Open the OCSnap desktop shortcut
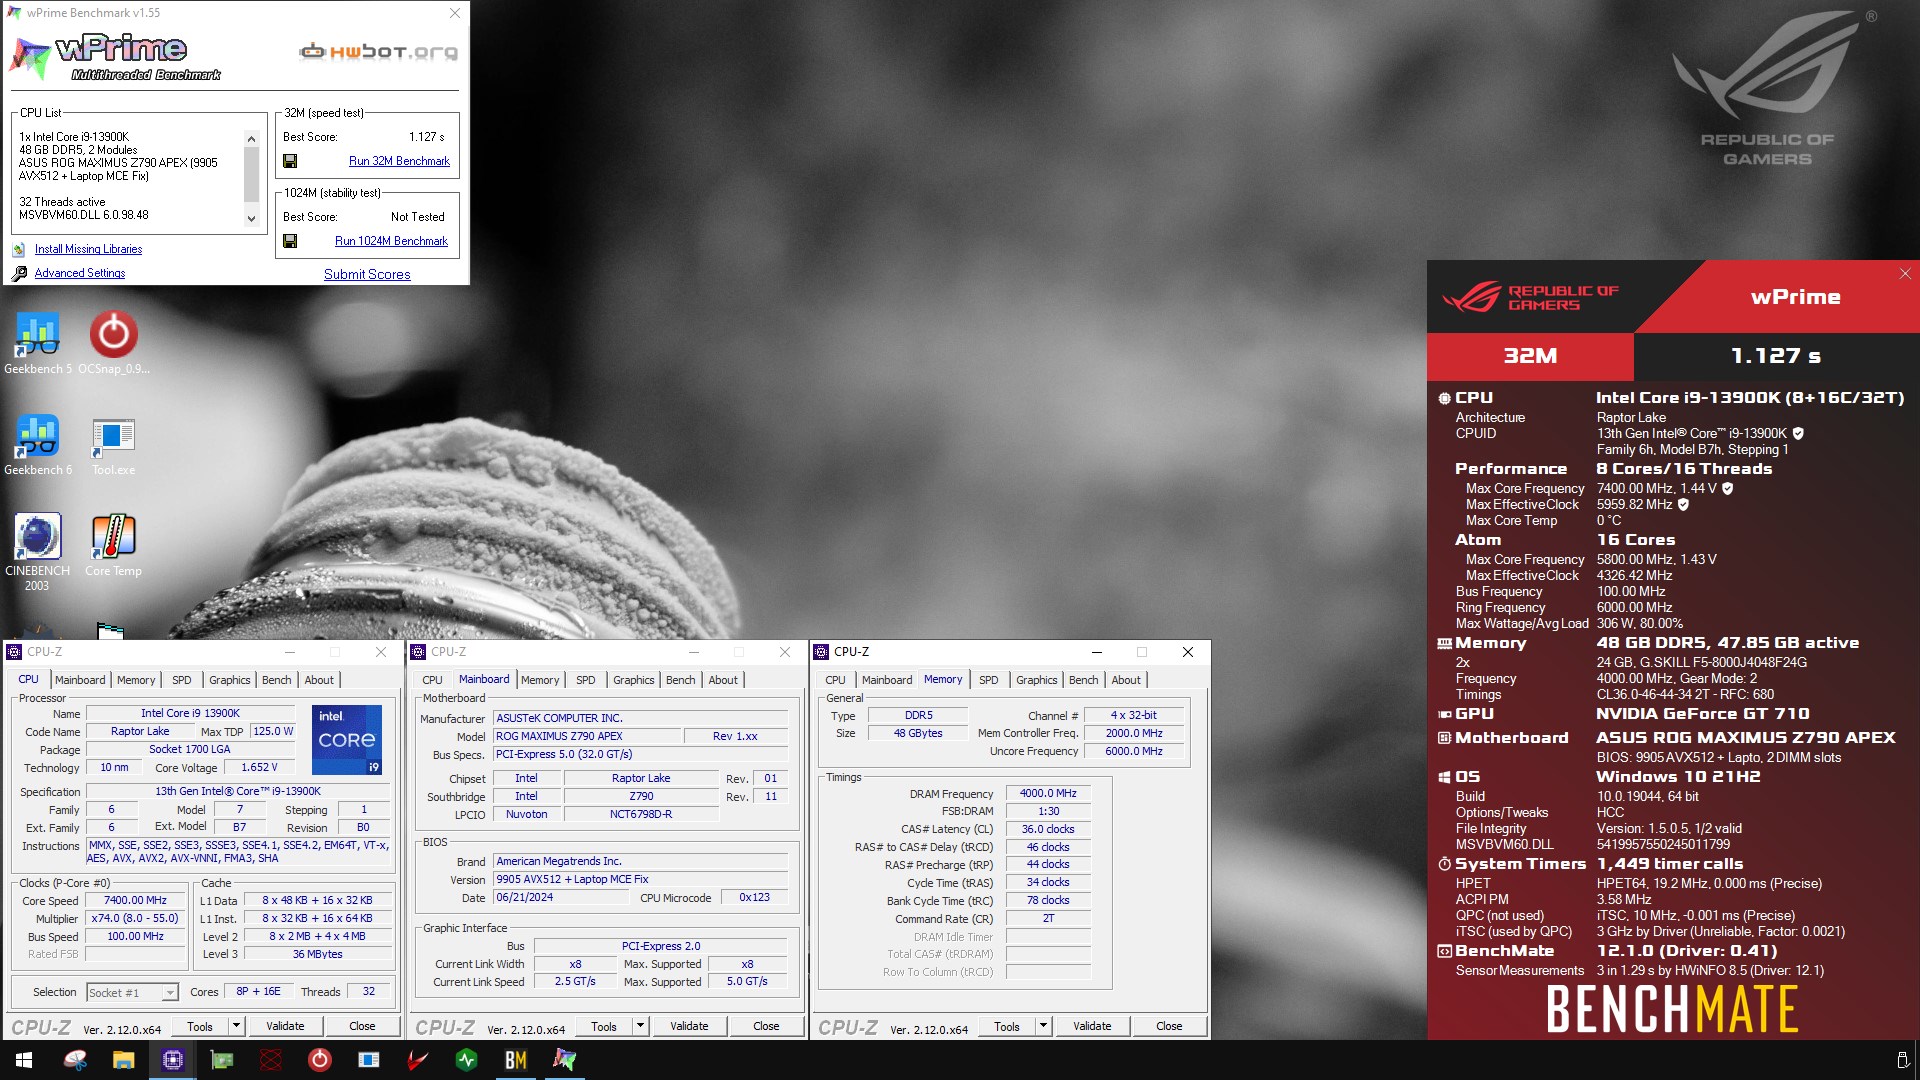The image size is (1920, 1080). pyautogui.click(x=113, y=343)
